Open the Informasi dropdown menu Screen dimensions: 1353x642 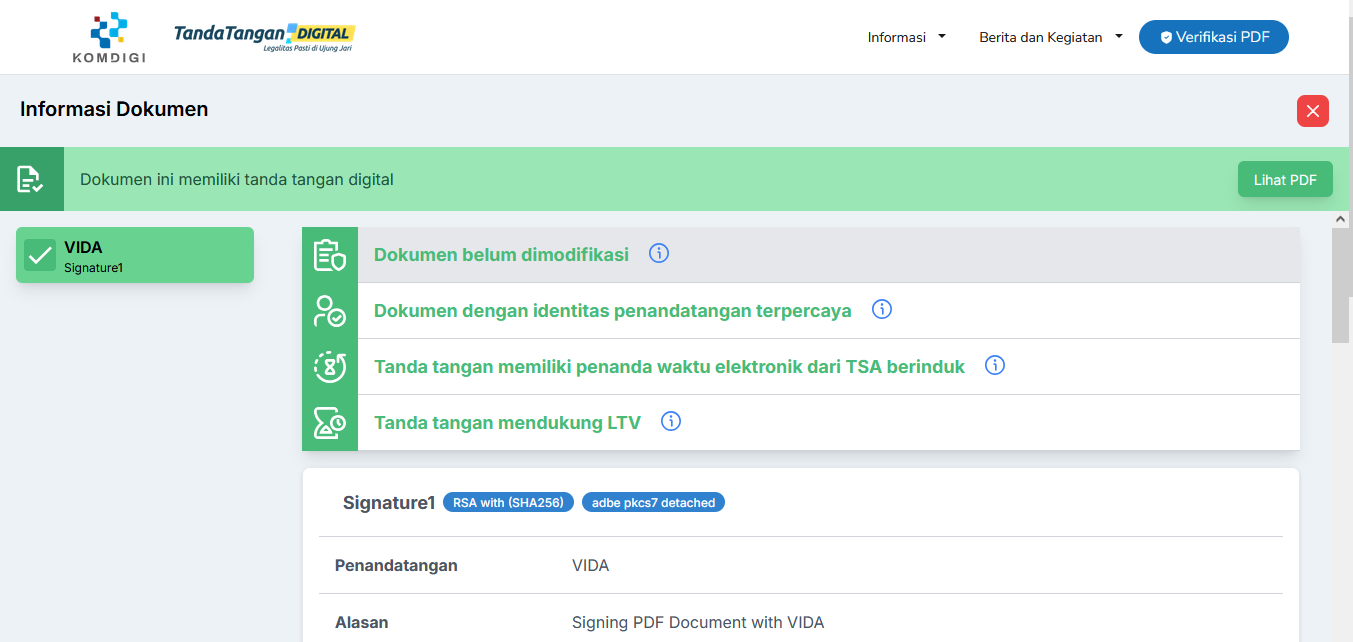906,37
